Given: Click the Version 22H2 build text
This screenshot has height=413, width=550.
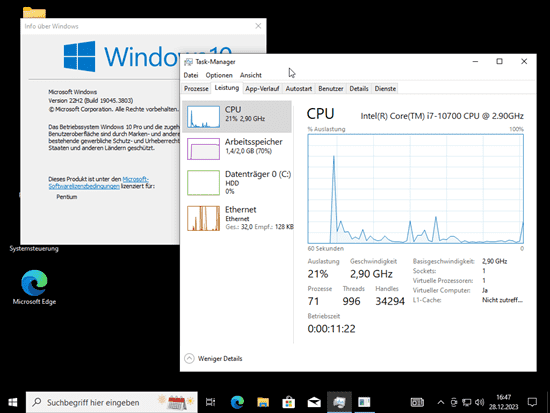Looking at the screenshot, I should tap(90, 101).
